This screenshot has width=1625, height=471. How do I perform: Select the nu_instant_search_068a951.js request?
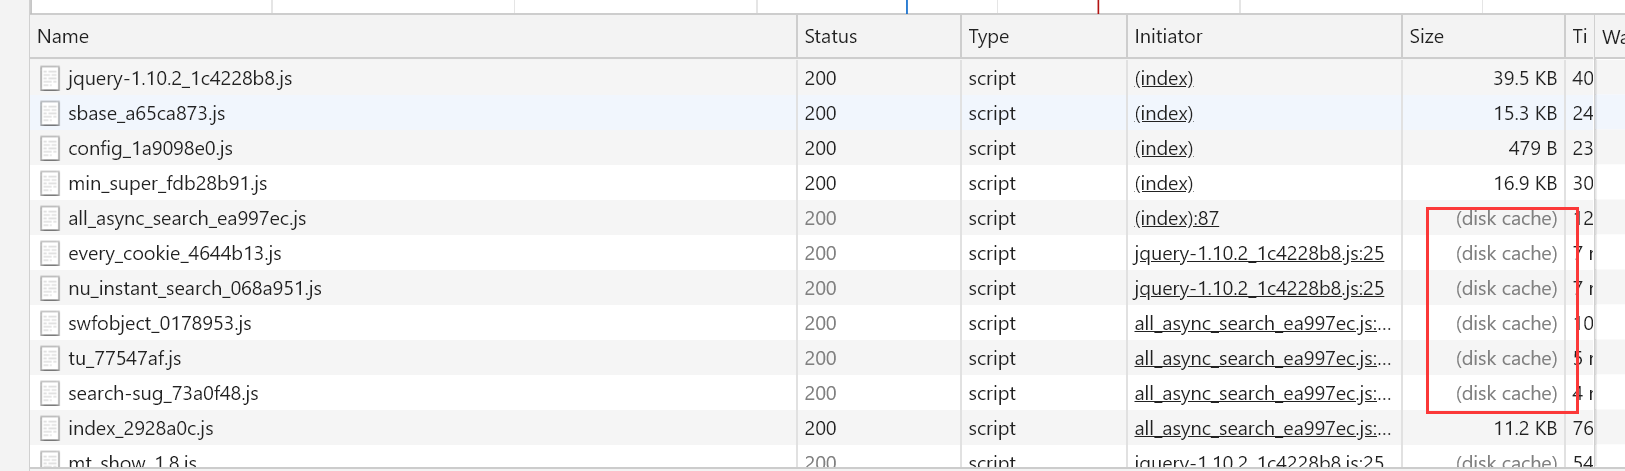(195, 288)
